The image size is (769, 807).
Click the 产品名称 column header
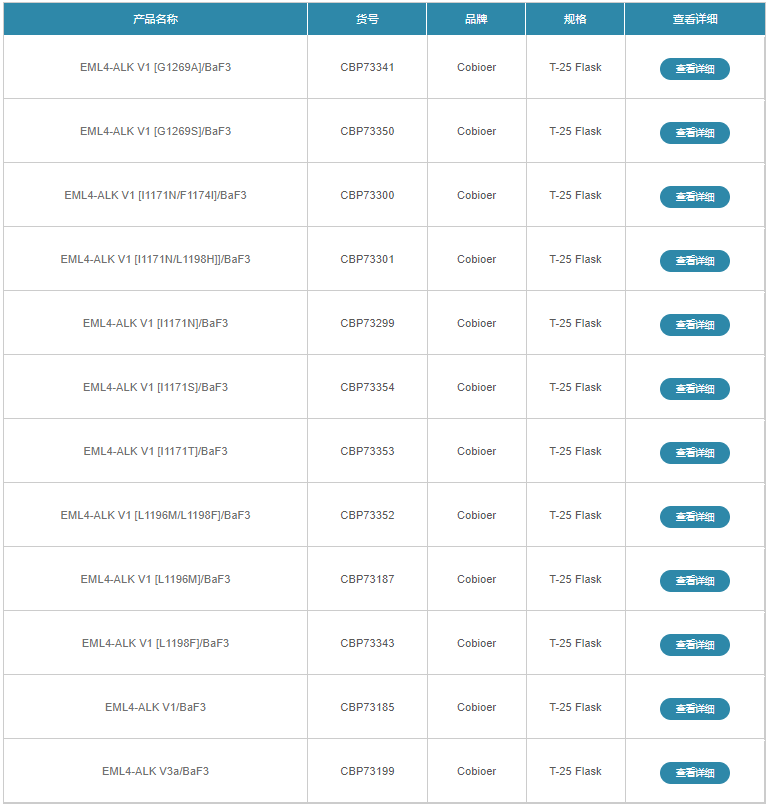pos(155,19)
